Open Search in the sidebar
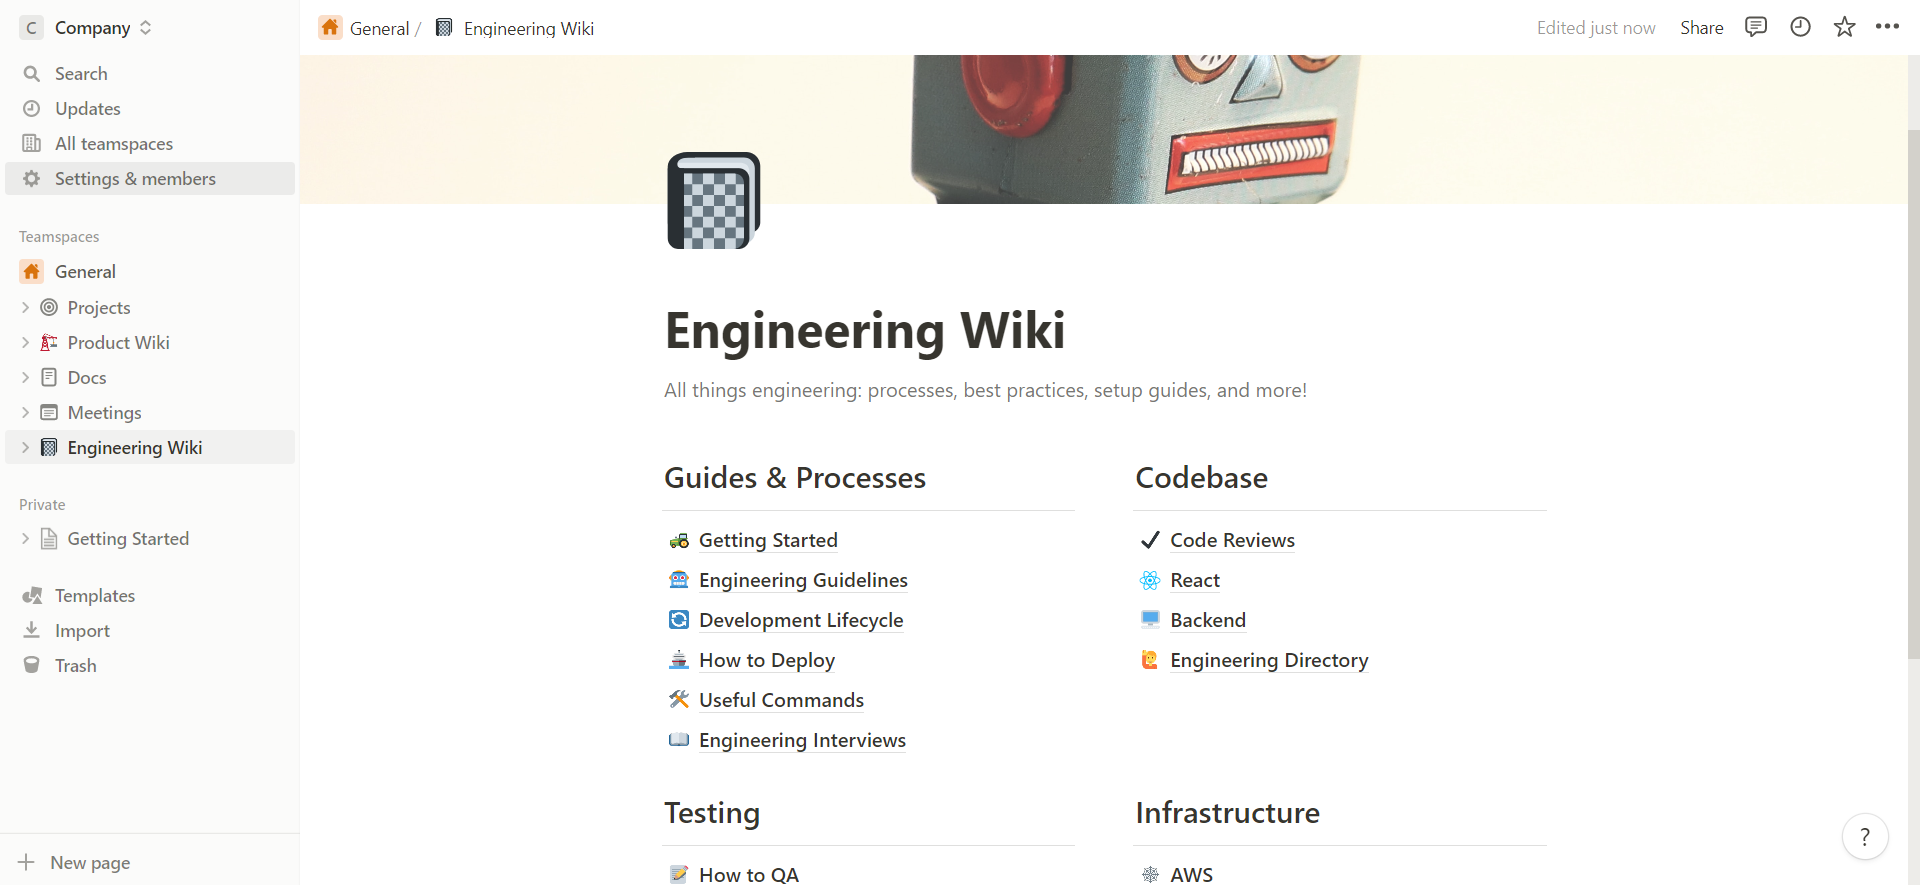The image size is (1920, 885). coord(150,73)
